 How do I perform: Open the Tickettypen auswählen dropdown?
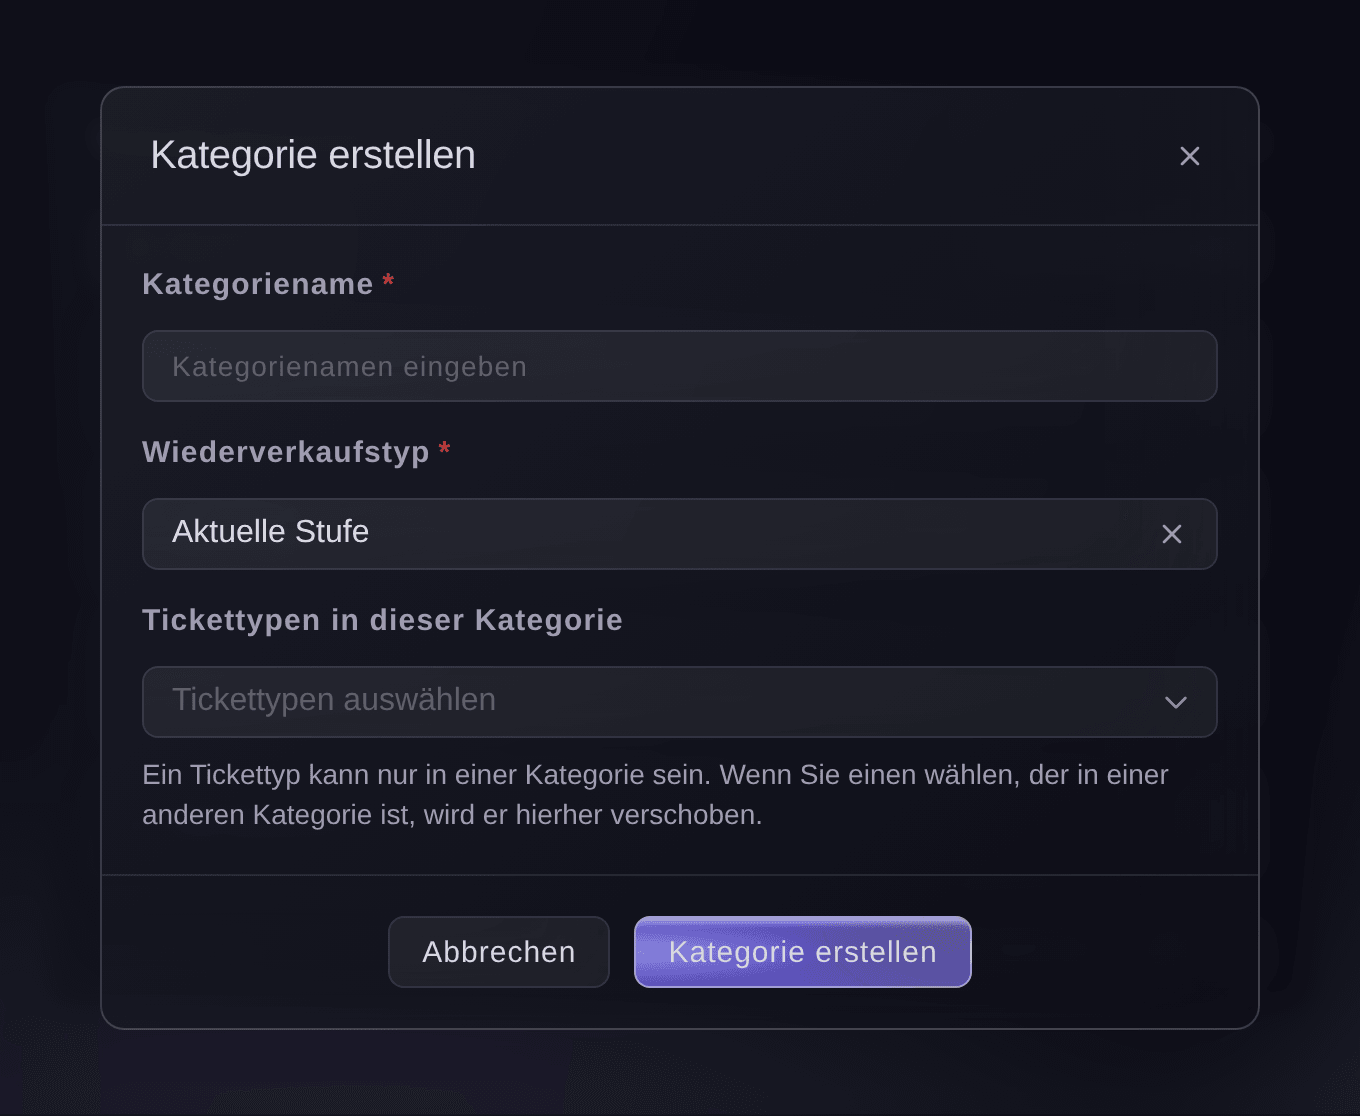pos(680,702)
